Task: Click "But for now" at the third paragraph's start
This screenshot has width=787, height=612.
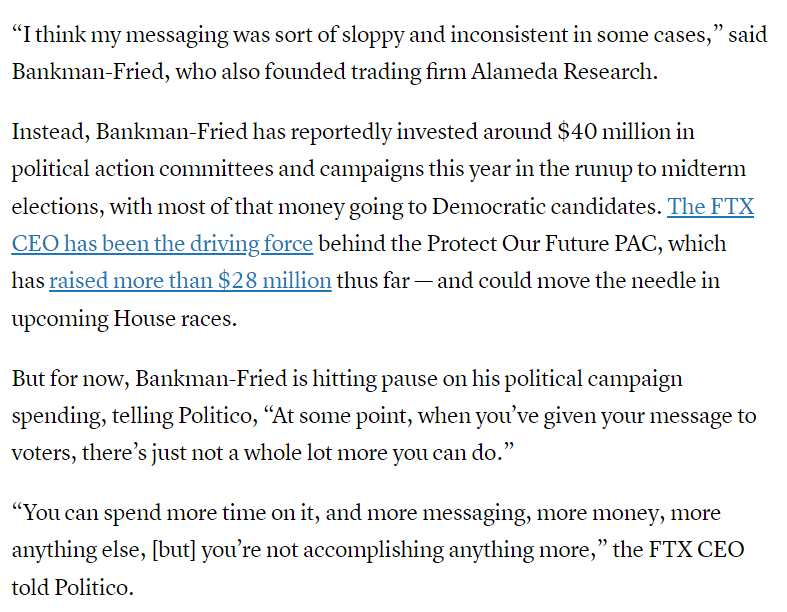Action: [x=66, y=379]
